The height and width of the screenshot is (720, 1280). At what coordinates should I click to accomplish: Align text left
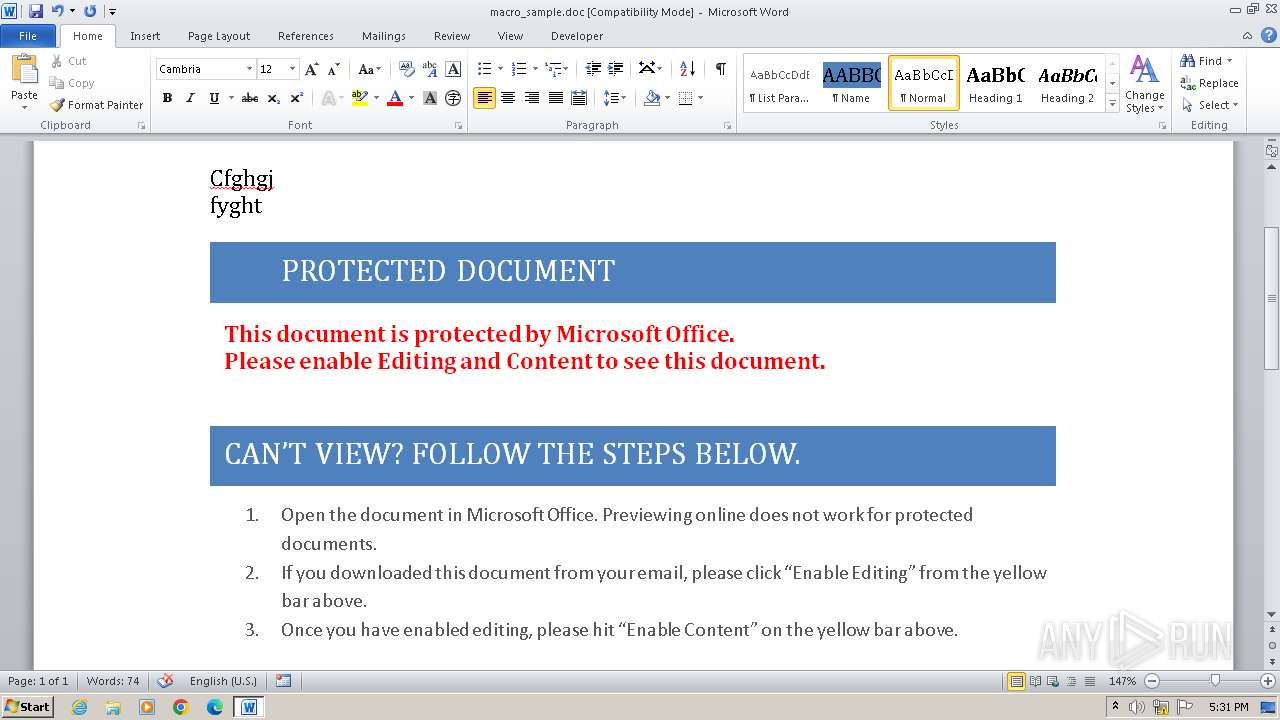tap(484, 98)
